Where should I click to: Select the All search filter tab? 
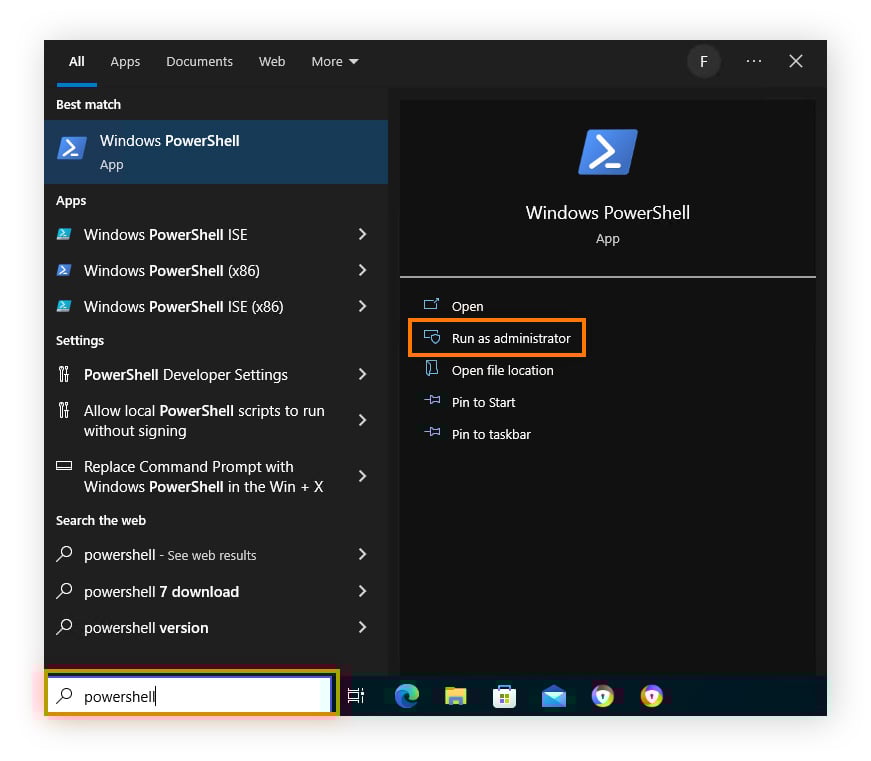77,62
